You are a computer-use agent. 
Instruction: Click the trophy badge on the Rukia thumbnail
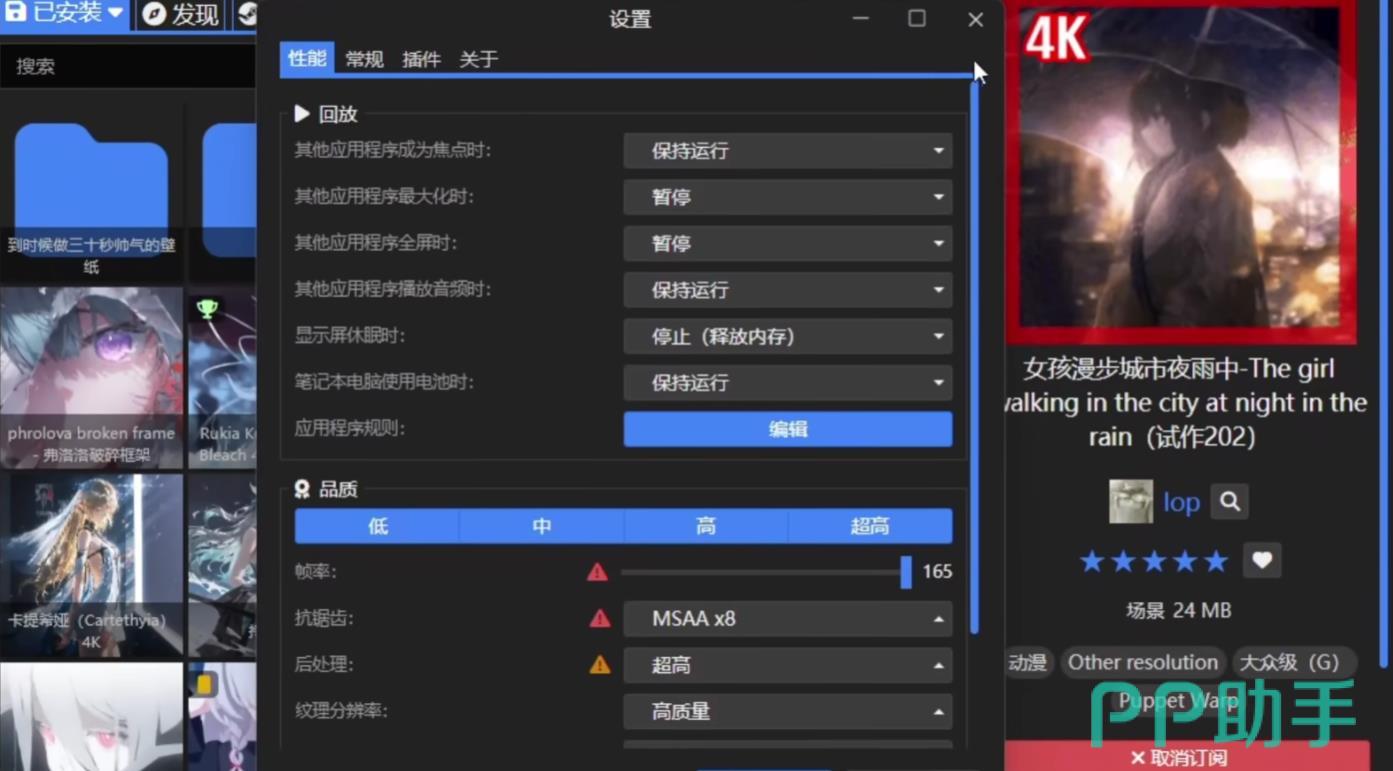[207, 308]
